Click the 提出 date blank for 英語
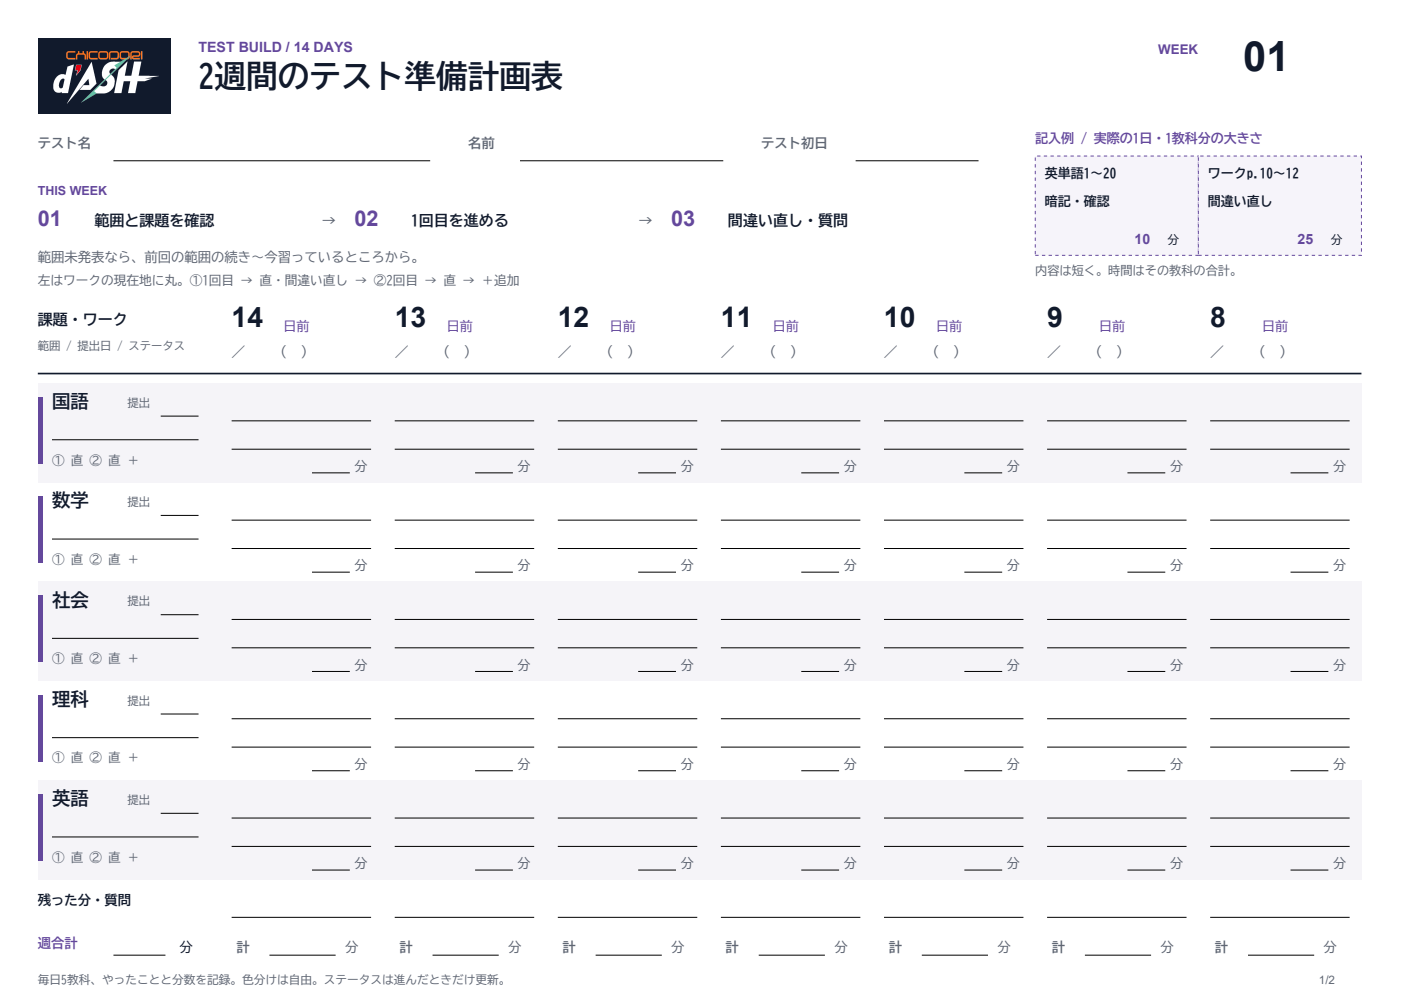Image resolution: width=1404 pixels, height=993 pixels. [x=180, y=812]
